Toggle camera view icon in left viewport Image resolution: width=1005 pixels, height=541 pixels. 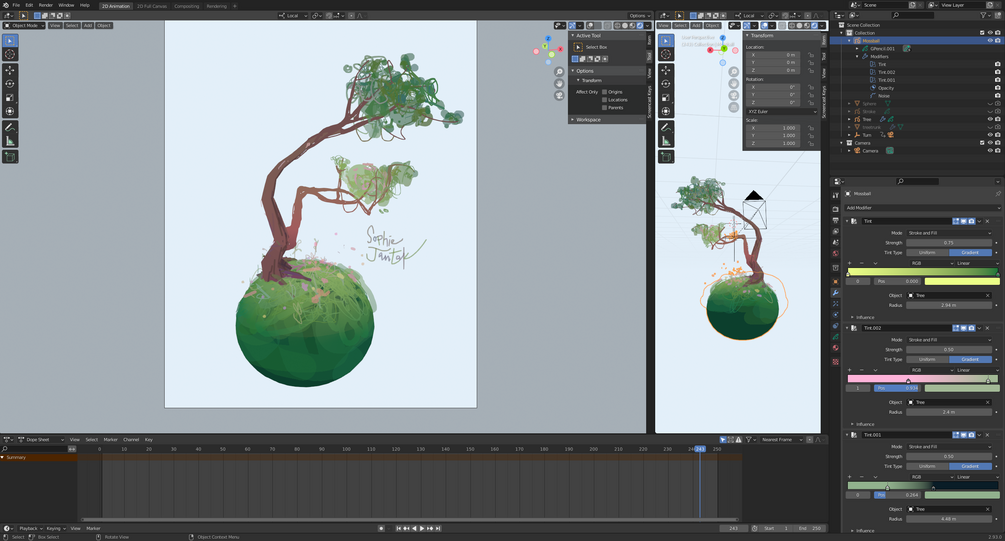[559, 96]
